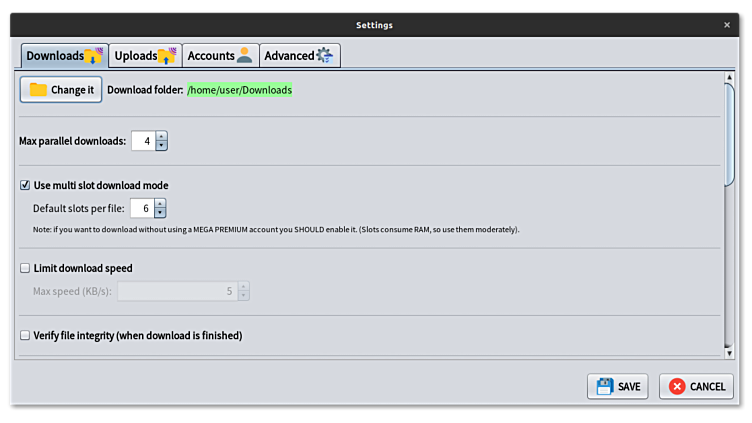
Task: Close the Settings window
Action: click(x=727, y=25)
